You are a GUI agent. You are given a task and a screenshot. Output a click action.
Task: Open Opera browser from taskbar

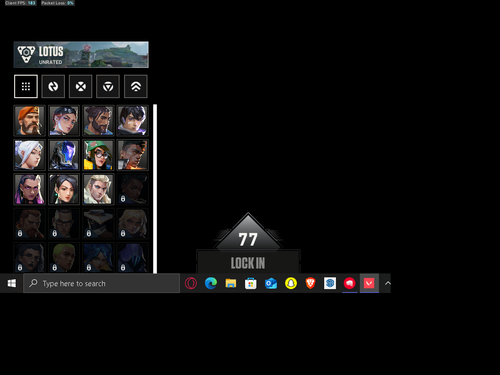191,283
